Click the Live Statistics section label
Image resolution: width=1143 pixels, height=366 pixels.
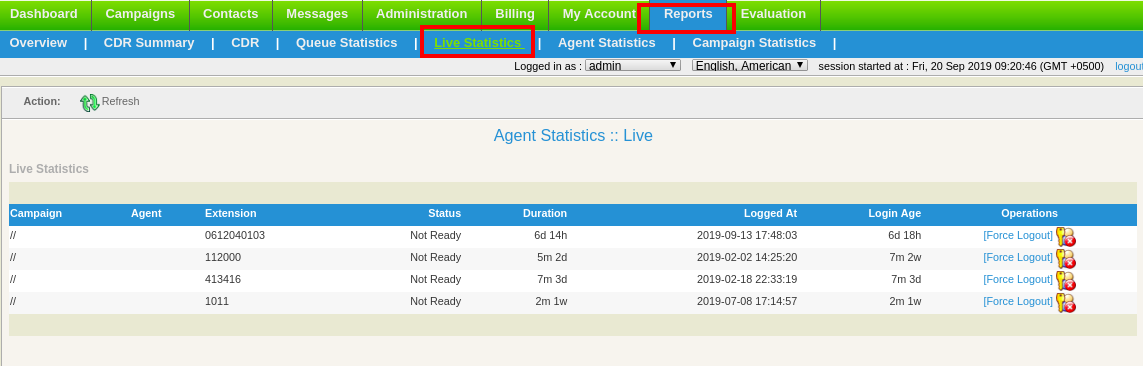49,169
